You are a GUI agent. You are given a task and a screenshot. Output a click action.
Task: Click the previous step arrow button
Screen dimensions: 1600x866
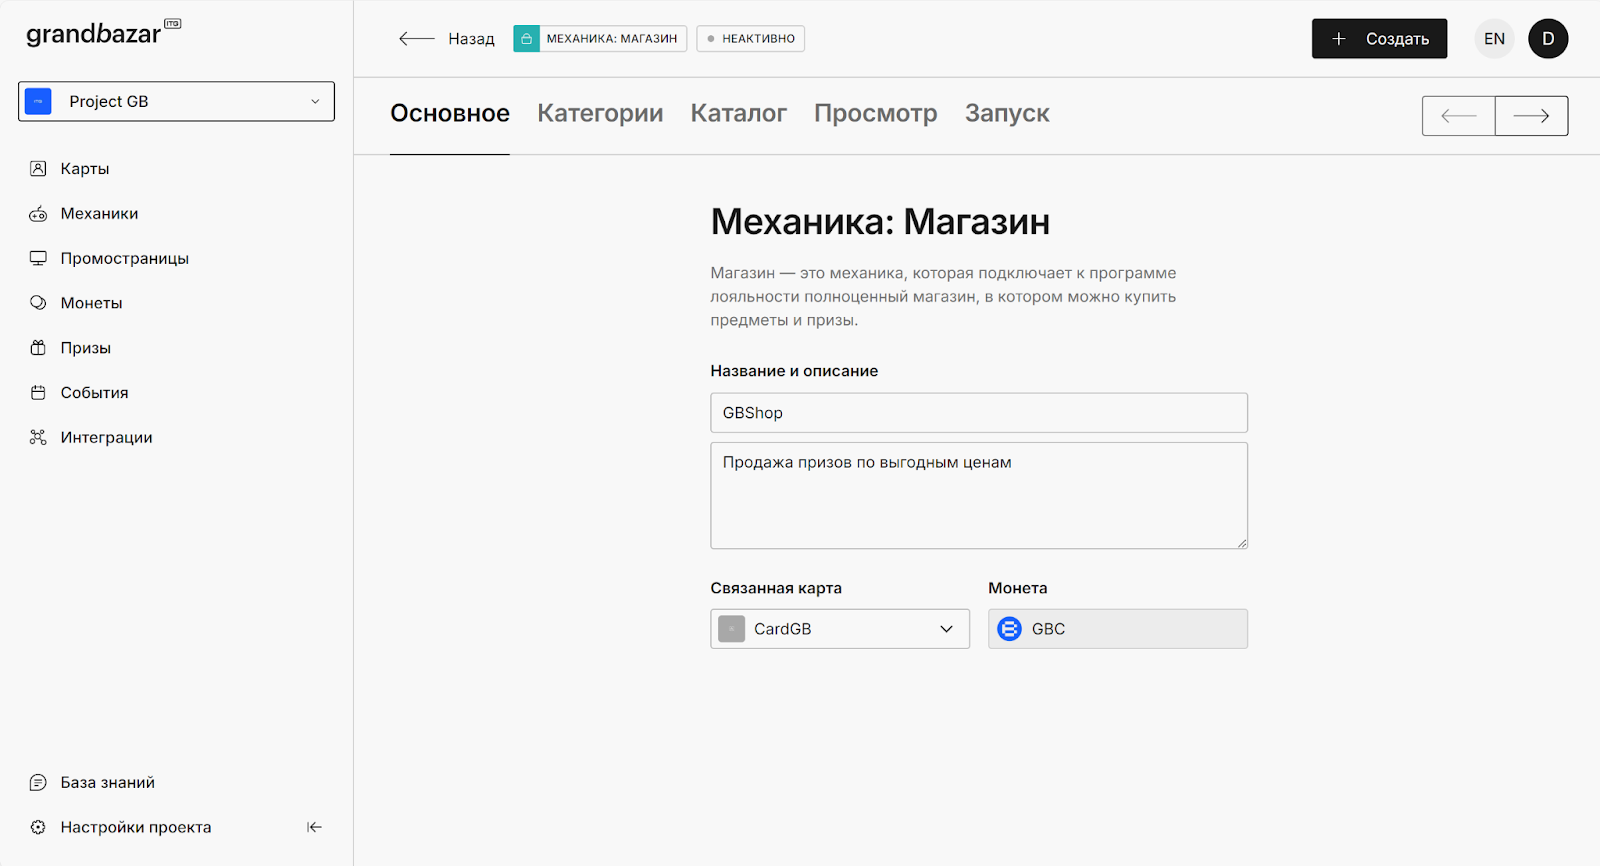pos(1459,116)
